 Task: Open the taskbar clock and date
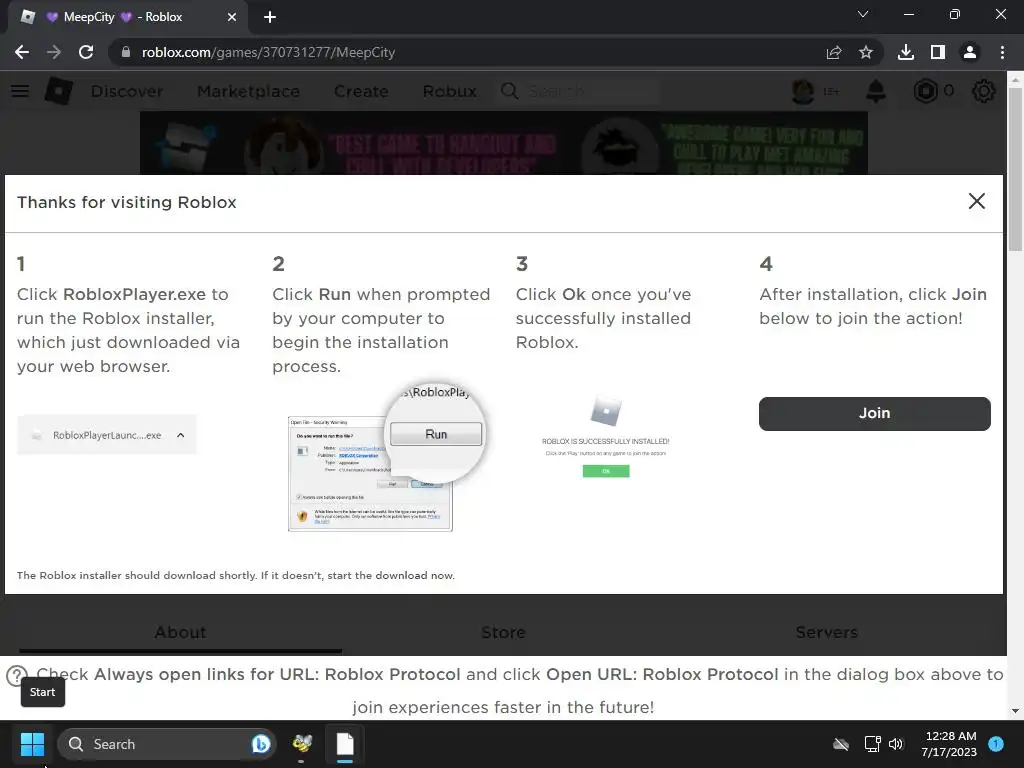[x=949, y=744]
